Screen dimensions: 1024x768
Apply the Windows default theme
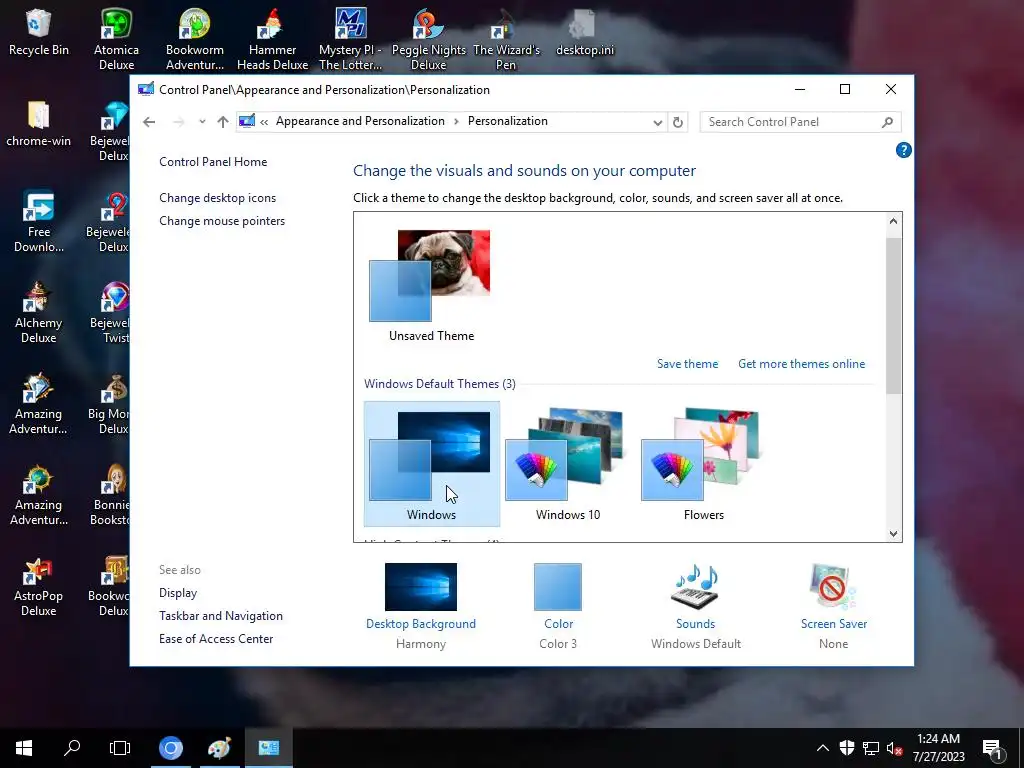click(431, 464)
